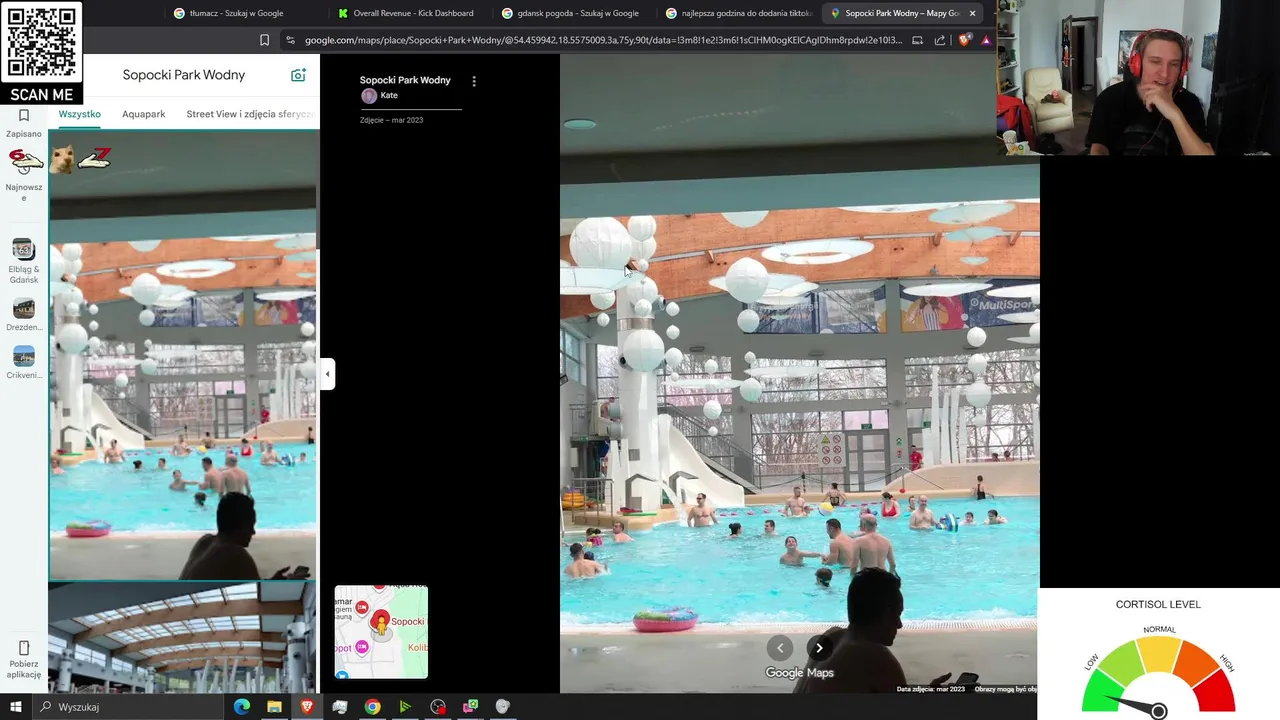Open Brave browser from taskbar

click(307, 707)
